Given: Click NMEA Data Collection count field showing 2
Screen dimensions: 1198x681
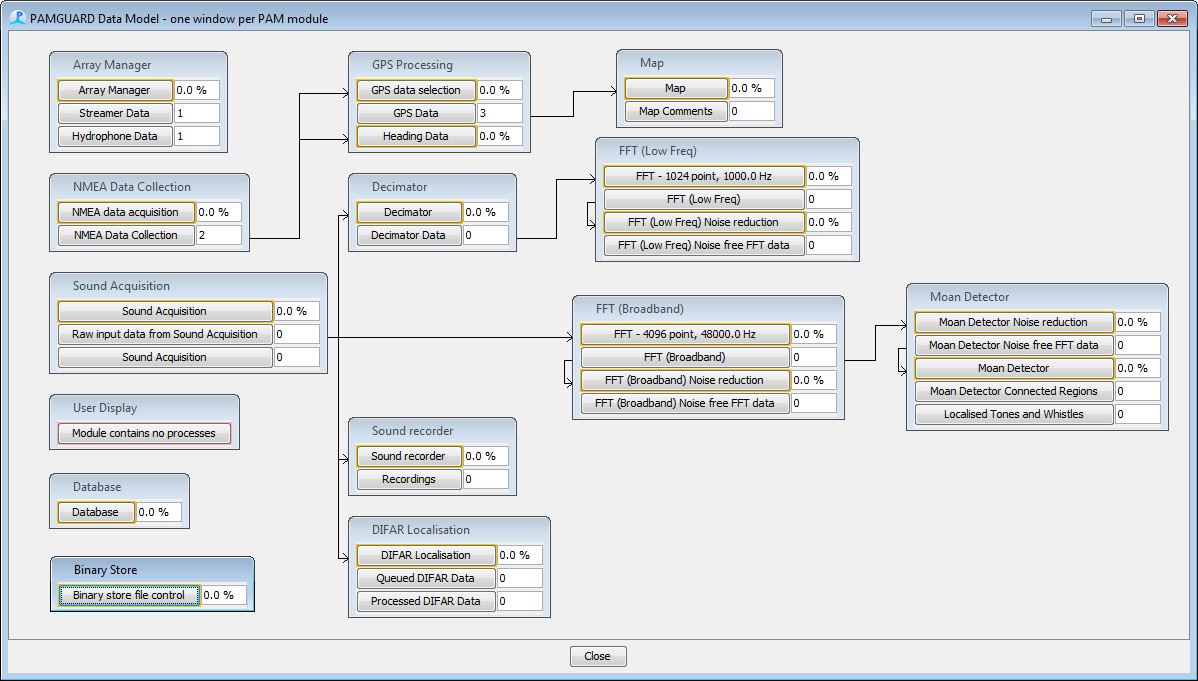Looking at the screenshot, I should point(219,235).
